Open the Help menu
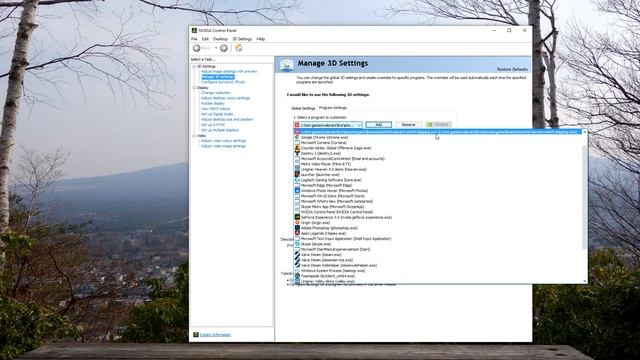Viewport: 640px width, 360px height. pyautogui.click(x=261, y=39)
